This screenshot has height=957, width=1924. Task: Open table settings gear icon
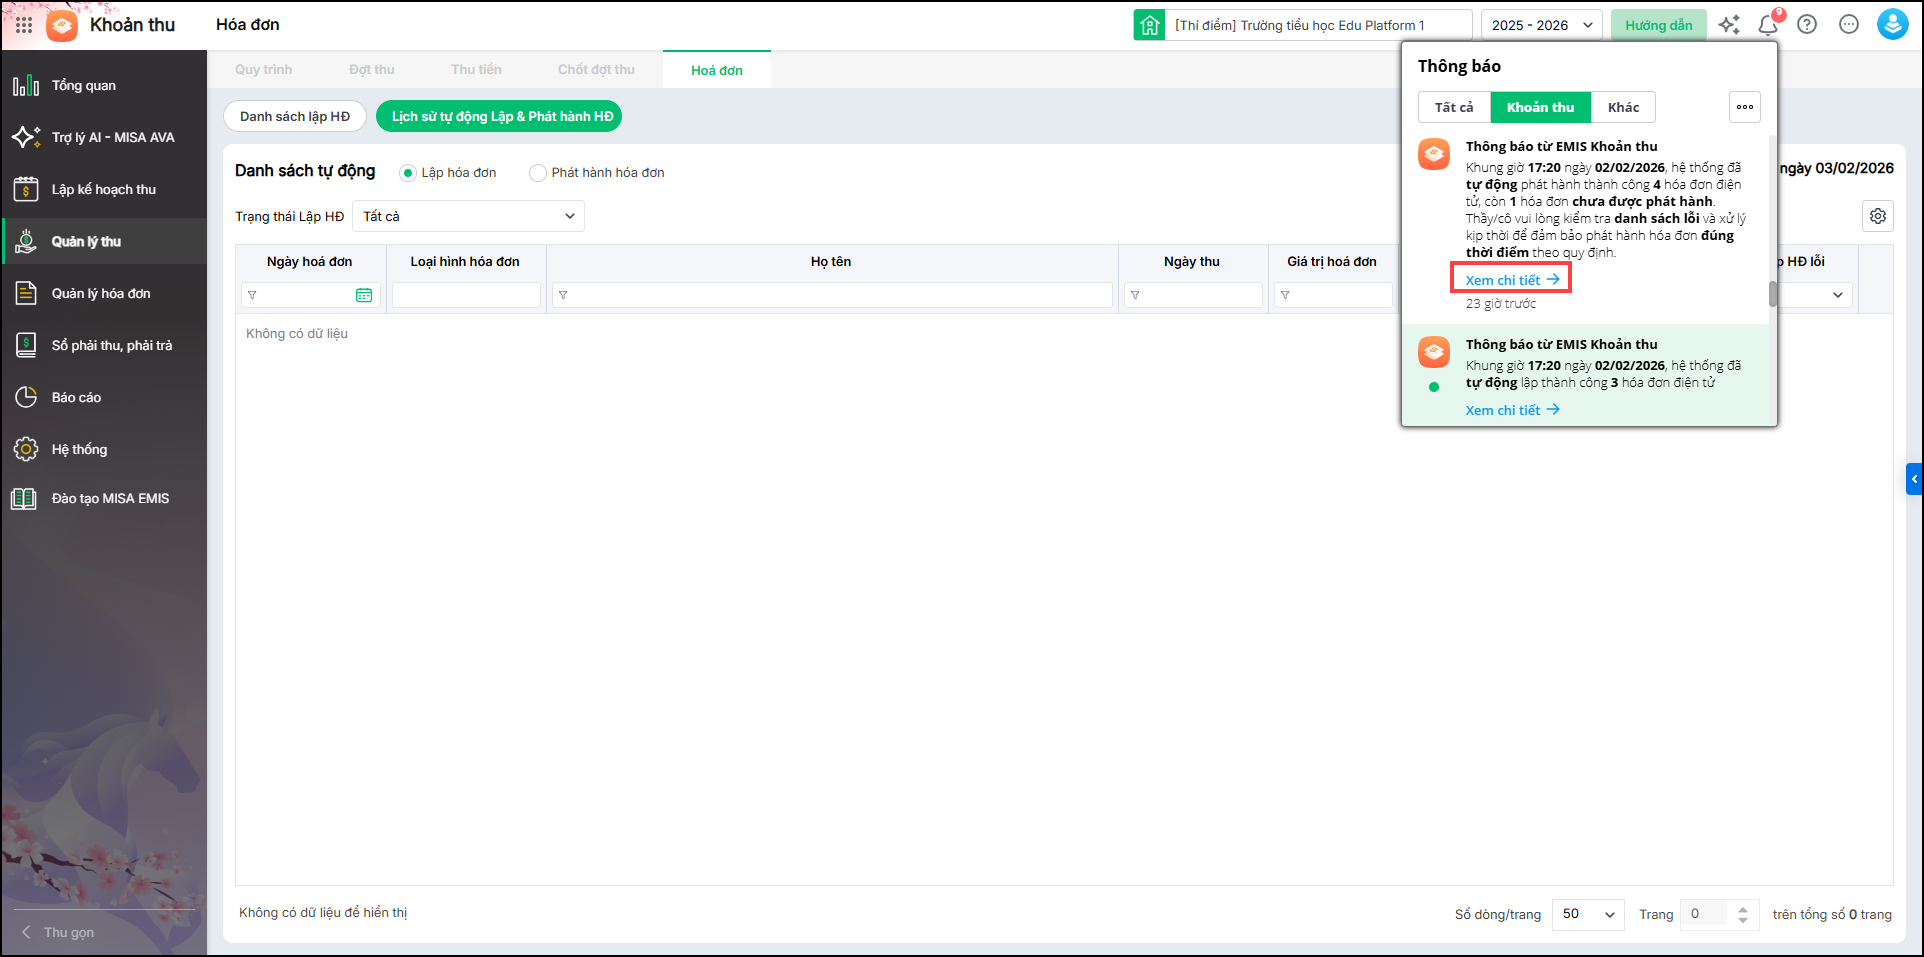pyautogui.click(x=1878, y=216)
